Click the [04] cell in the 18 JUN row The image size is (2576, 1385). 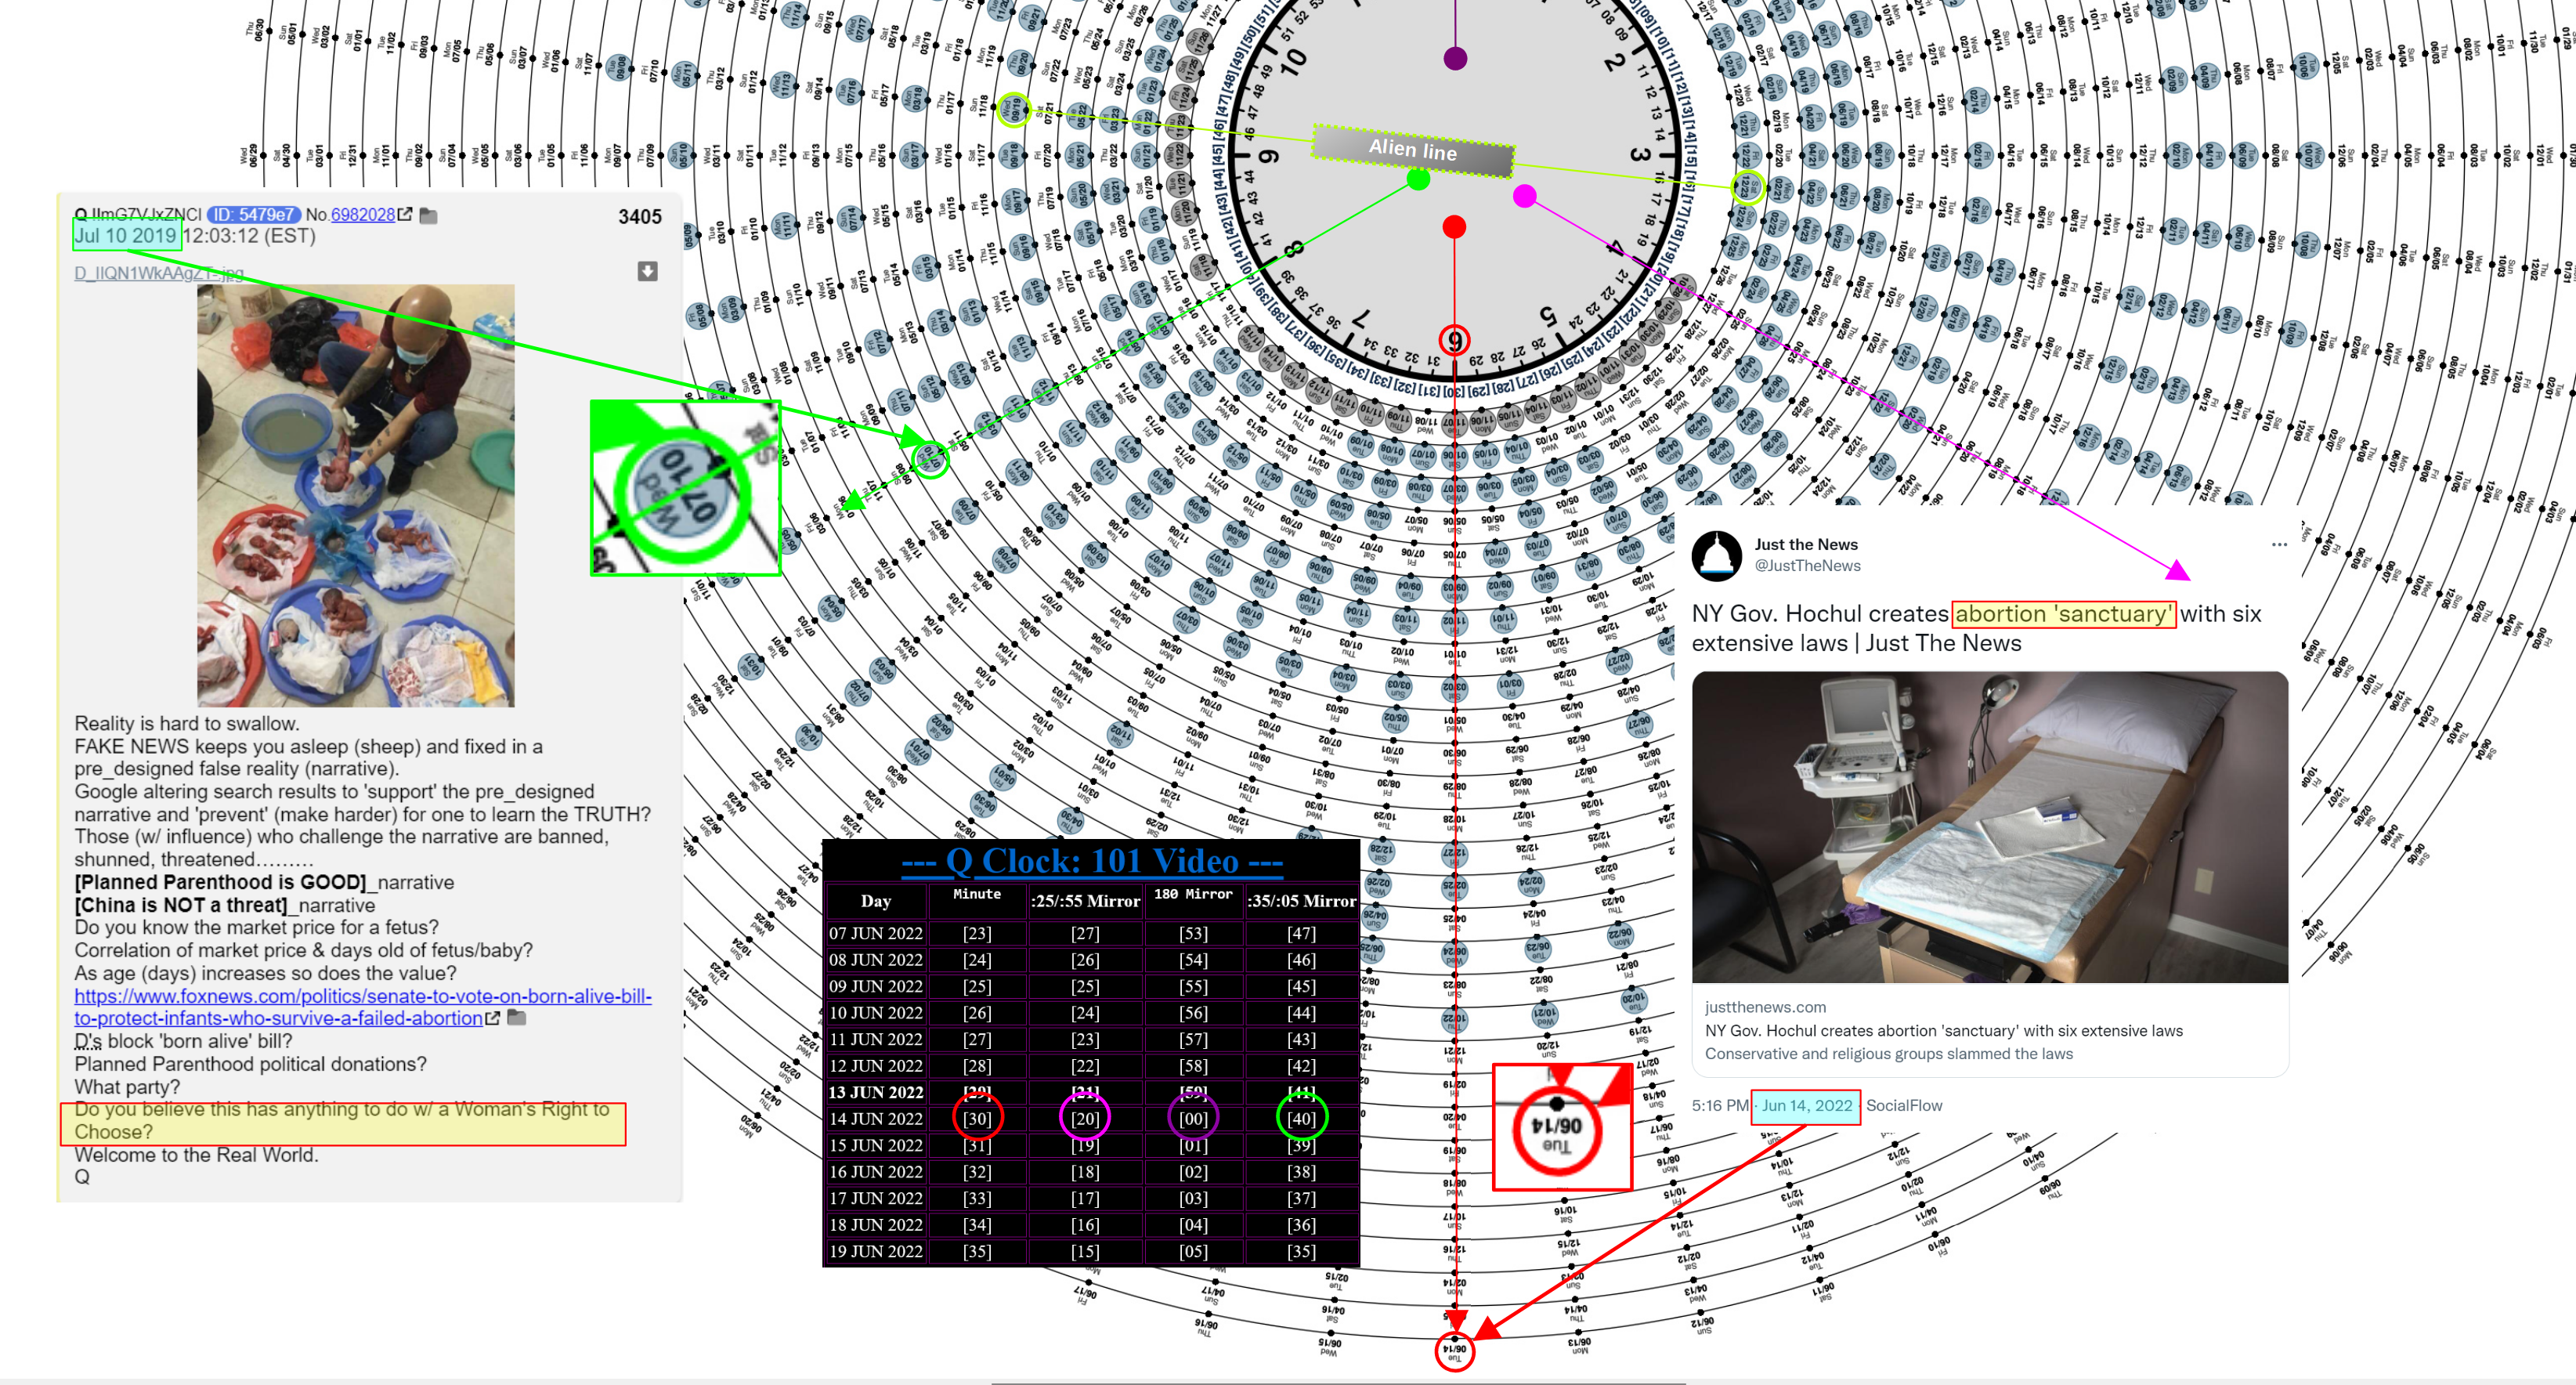pyautogui.click(x=1193, y=1225)
